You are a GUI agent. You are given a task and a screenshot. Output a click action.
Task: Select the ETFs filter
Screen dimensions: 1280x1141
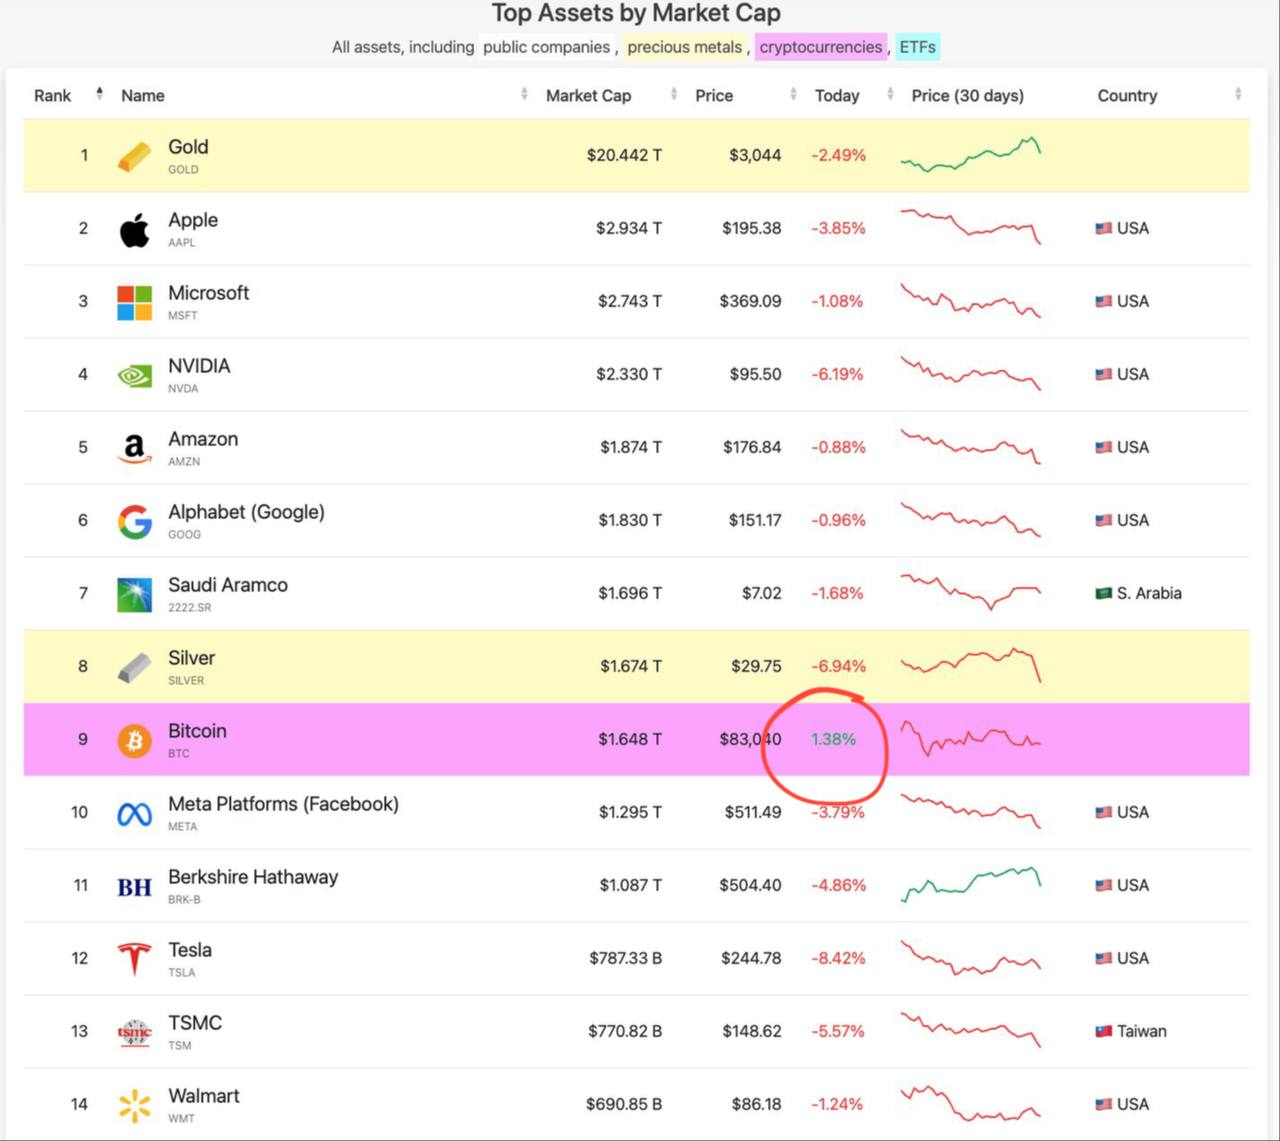pos(917,47)
